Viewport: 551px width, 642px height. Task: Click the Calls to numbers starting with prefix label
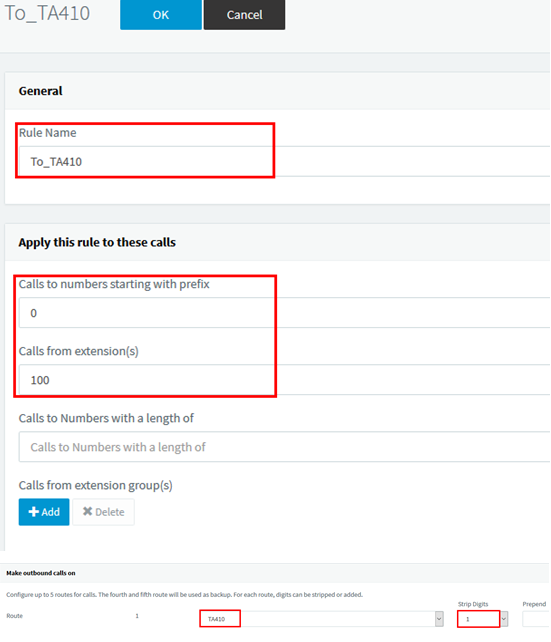tap(114, 284)
